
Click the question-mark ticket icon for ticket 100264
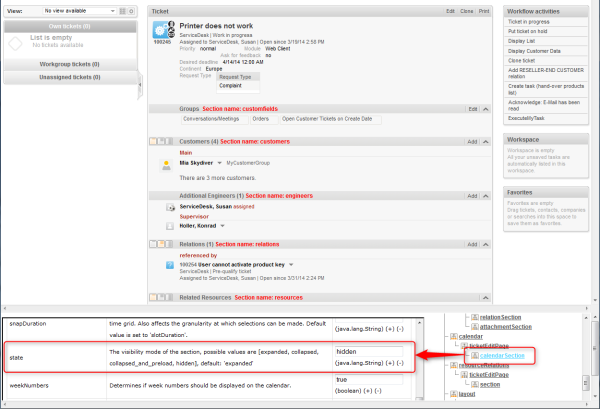pyautogui.click(x=170, y=265)
